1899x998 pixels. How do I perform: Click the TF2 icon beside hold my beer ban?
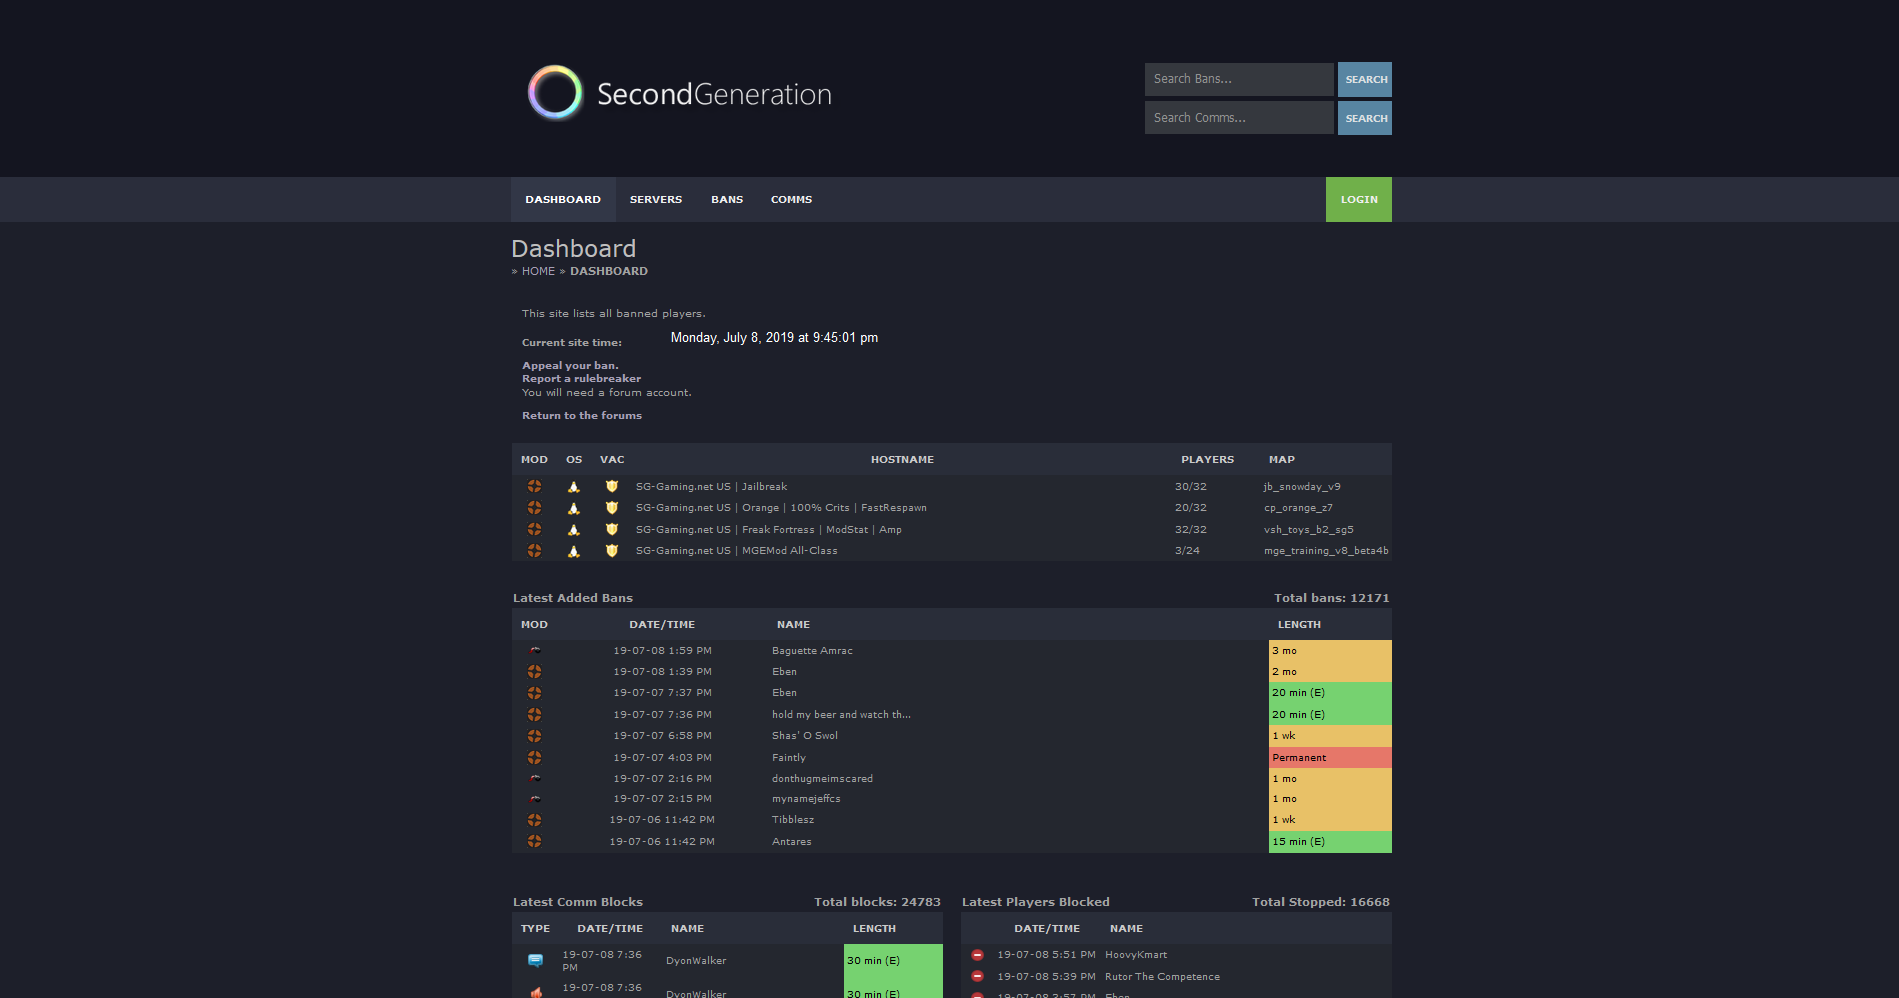pos(534,715)
